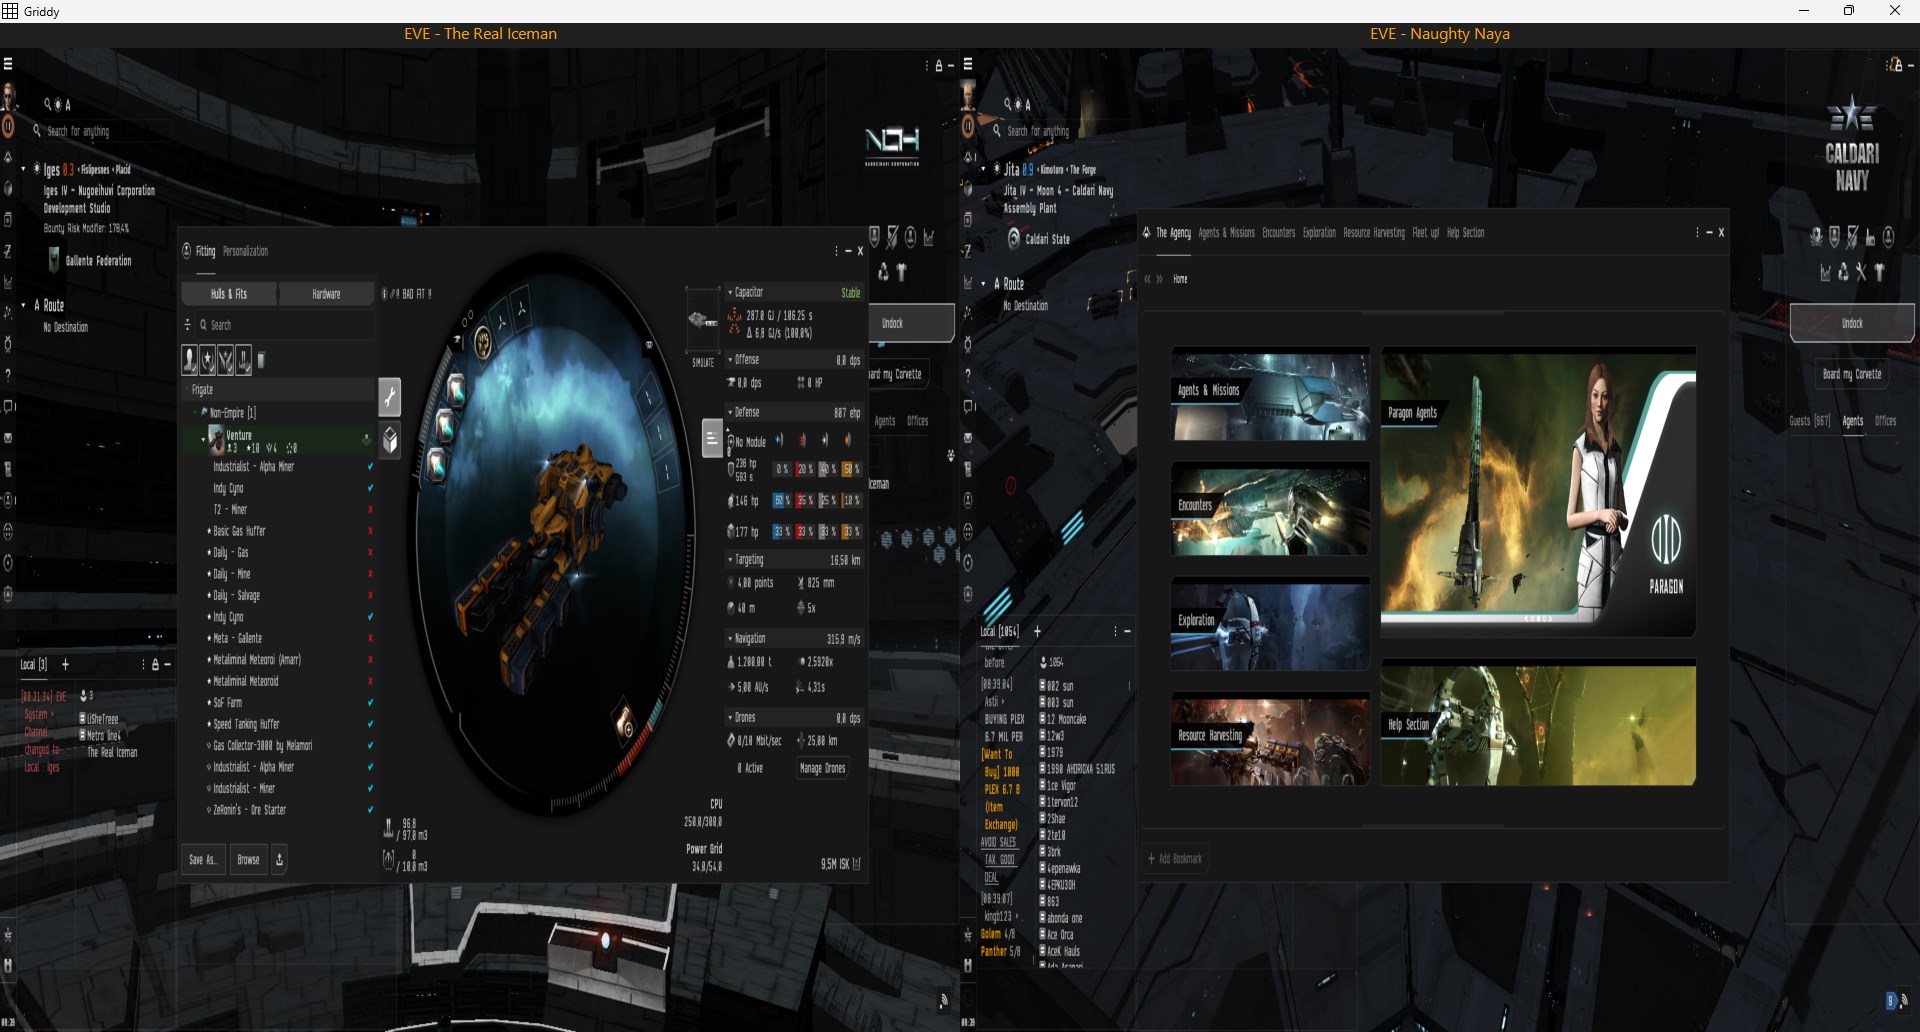Open the question mark help icon in The Real Iceman sidebar
1920x1032 pixels.
(8, 375)
